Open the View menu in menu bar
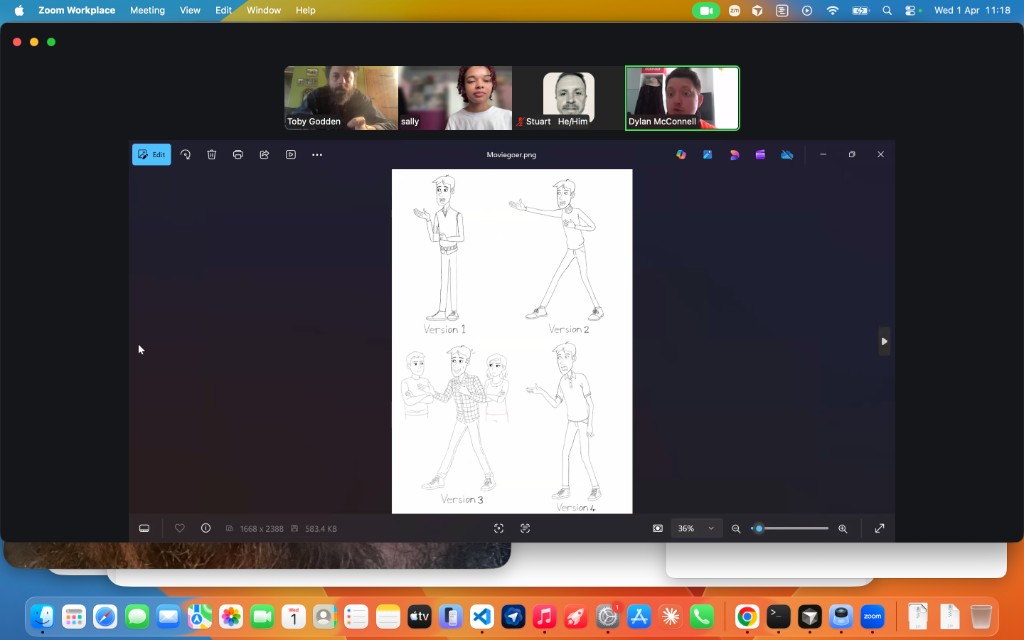This screenshot has width=1024, height=640. coord(190,10)
